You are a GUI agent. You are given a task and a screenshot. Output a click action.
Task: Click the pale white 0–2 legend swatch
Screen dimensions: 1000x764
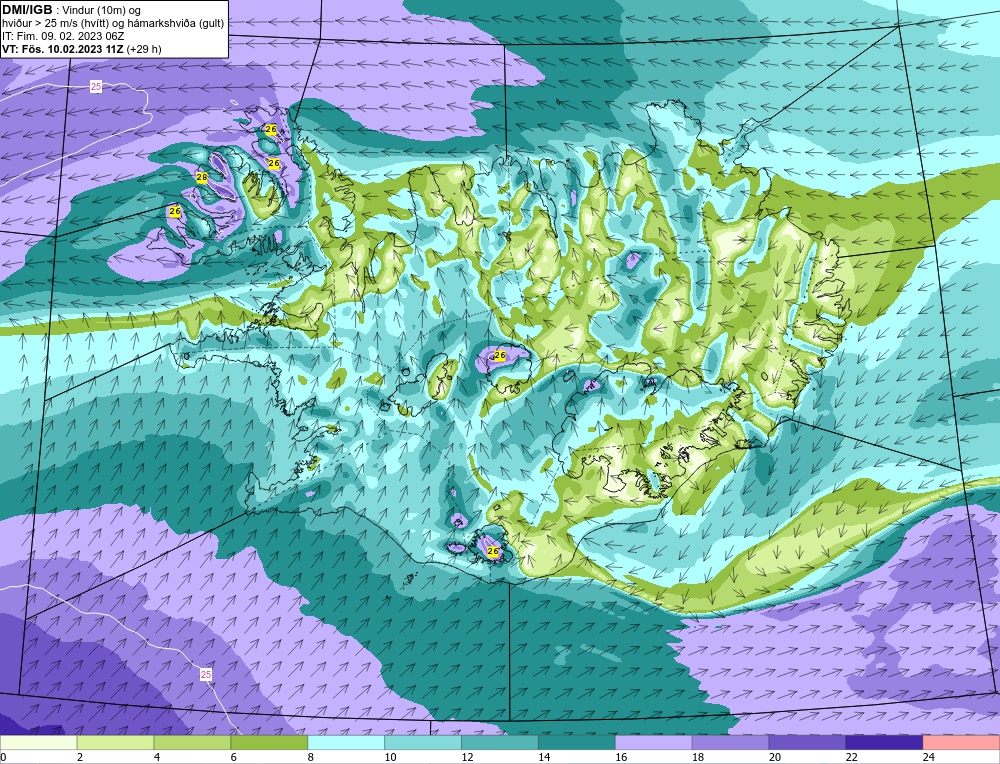click(x=38, y=743)
